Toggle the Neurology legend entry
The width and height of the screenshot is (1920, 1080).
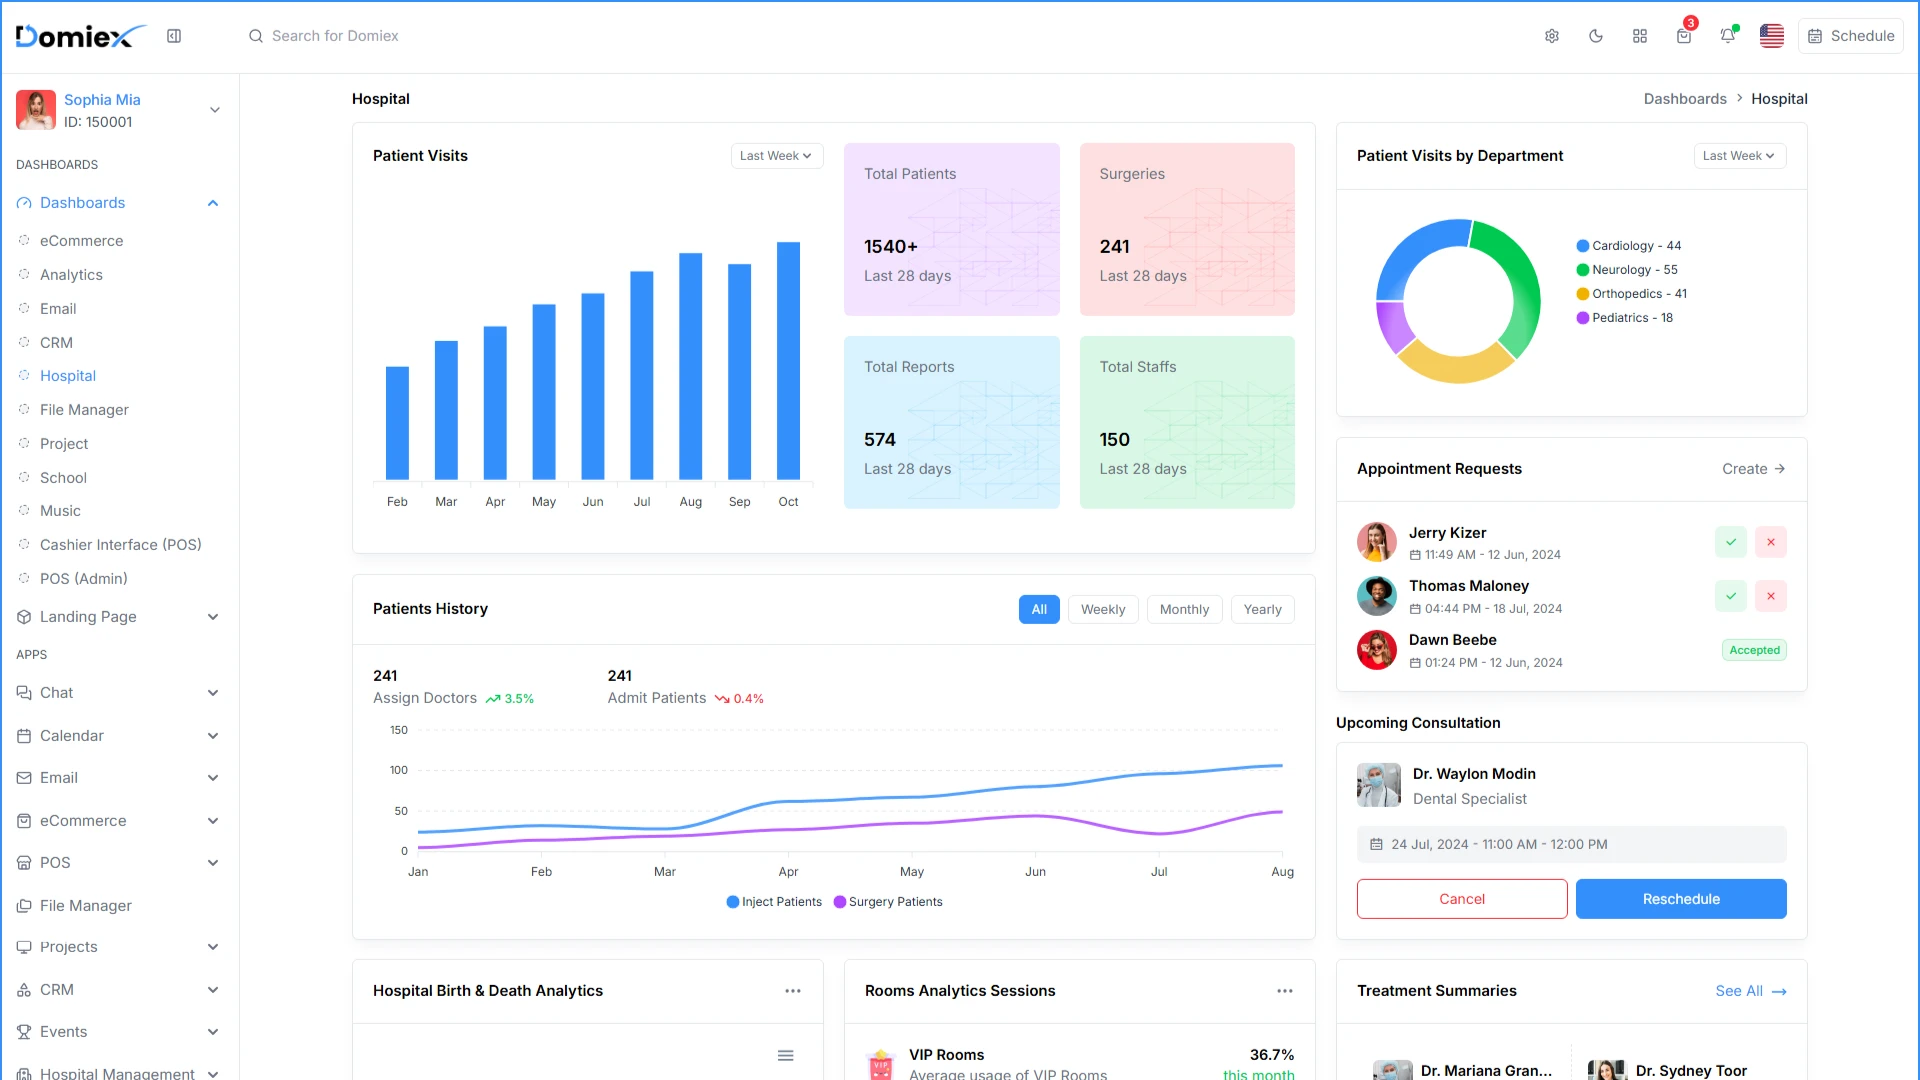(x=1627, y=270)
